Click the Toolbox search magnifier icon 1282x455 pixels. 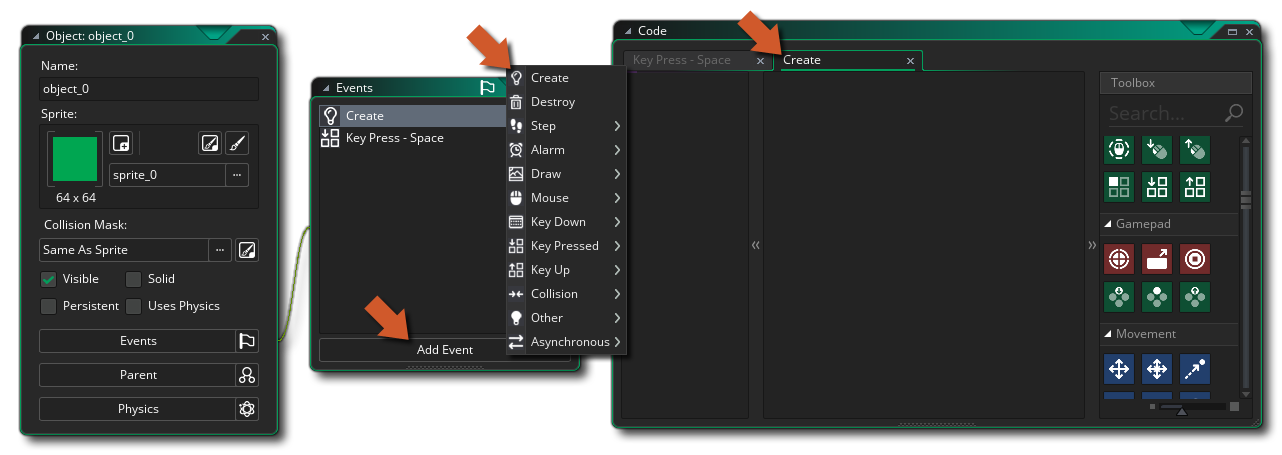1234,113
